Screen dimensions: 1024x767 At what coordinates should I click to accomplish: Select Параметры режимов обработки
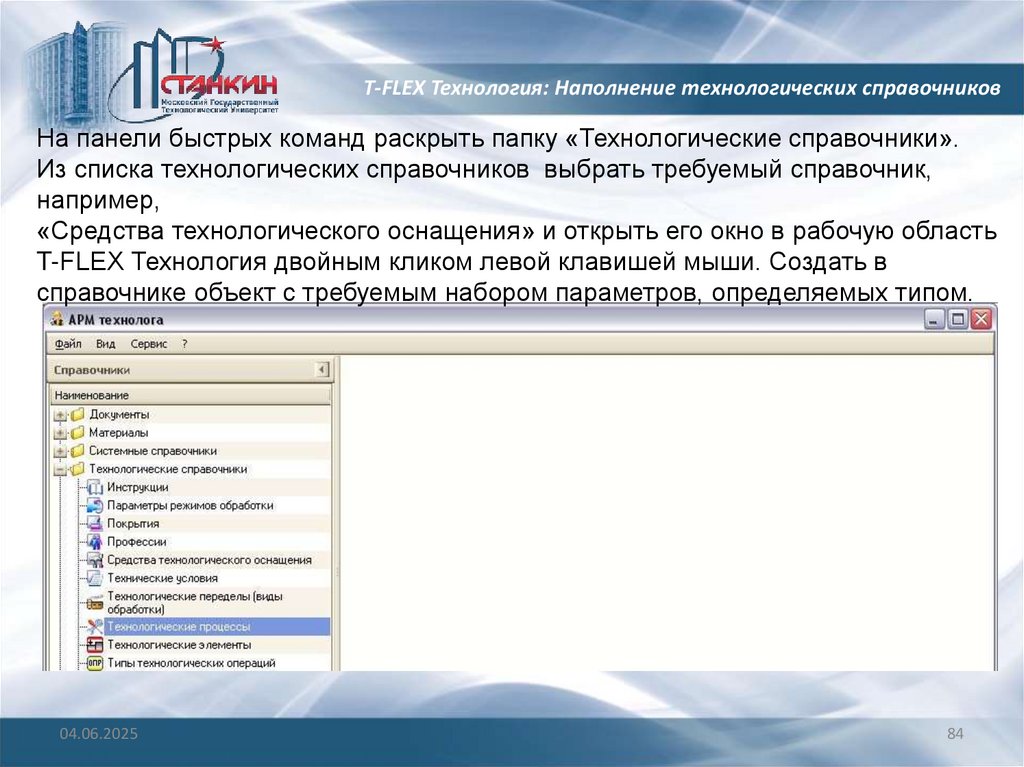[190, 506]
